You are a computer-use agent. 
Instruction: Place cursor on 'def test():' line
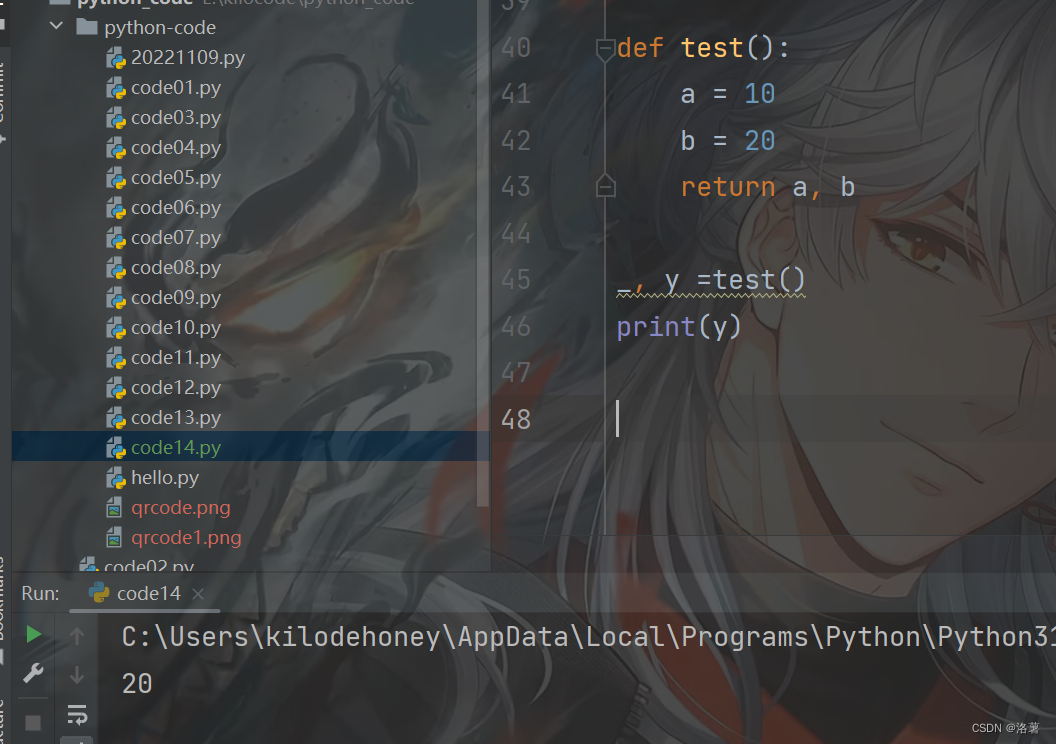[702, 48]
